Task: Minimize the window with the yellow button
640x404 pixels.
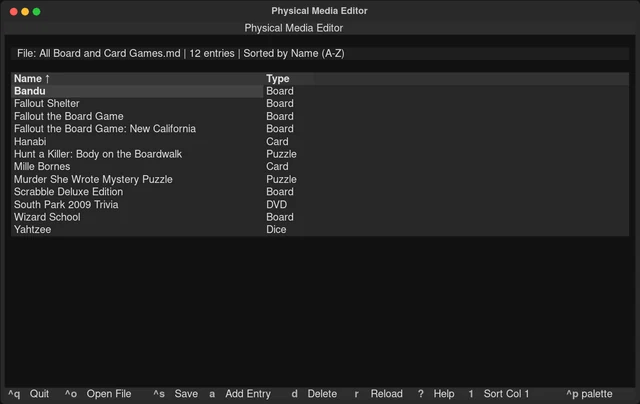Action: click(x=25, y=11)
